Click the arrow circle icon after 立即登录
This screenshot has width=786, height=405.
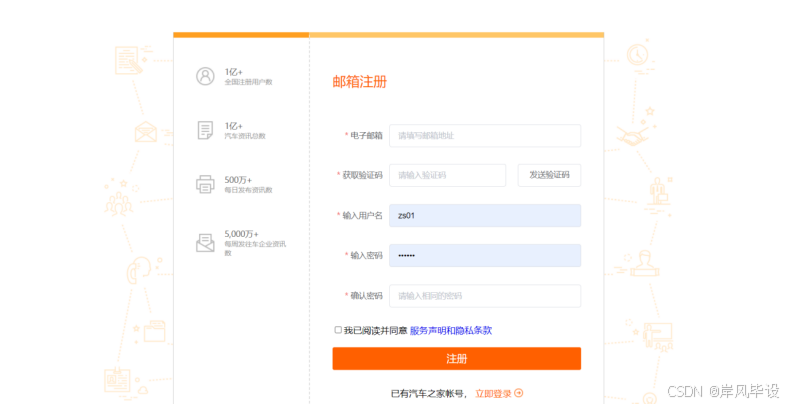coord(519,393)
